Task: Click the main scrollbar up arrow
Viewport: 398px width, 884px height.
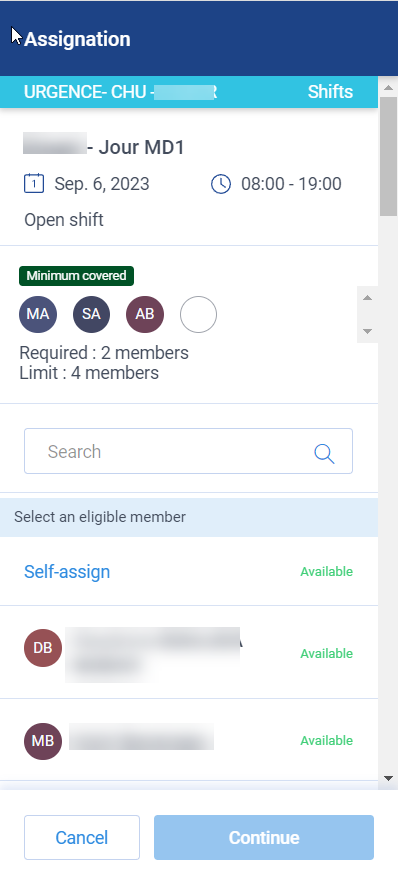Action: click(388, 87)
